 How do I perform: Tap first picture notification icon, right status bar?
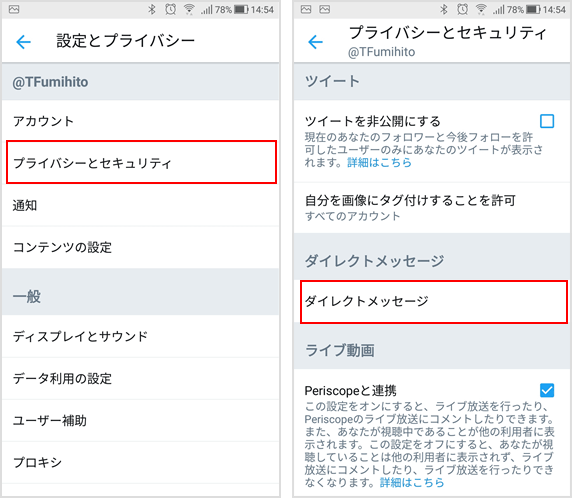(306, 9)
